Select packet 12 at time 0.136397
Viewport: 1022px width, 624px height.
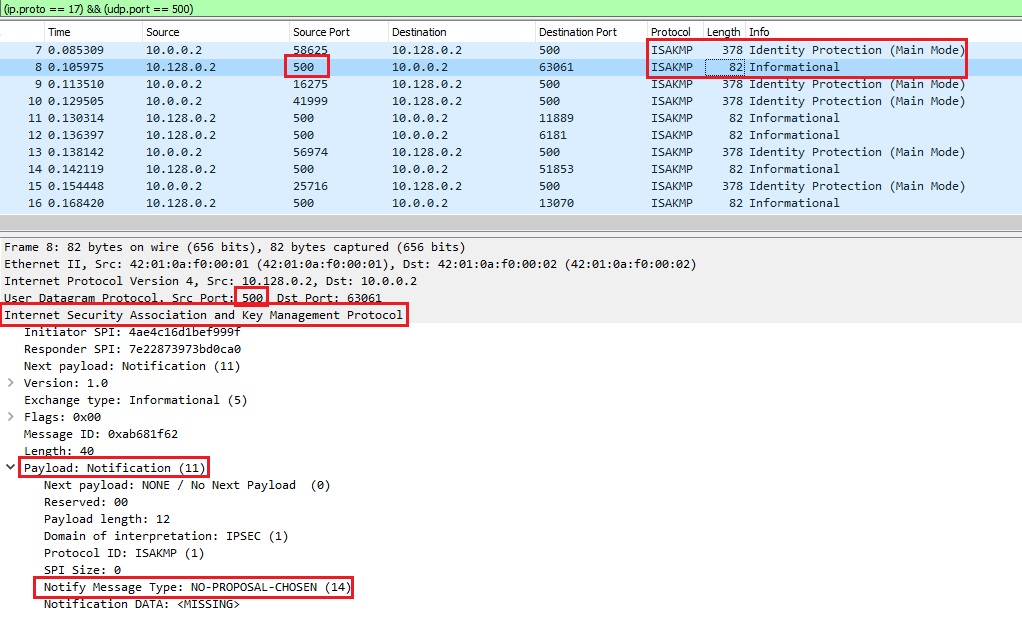click(511, 135)
